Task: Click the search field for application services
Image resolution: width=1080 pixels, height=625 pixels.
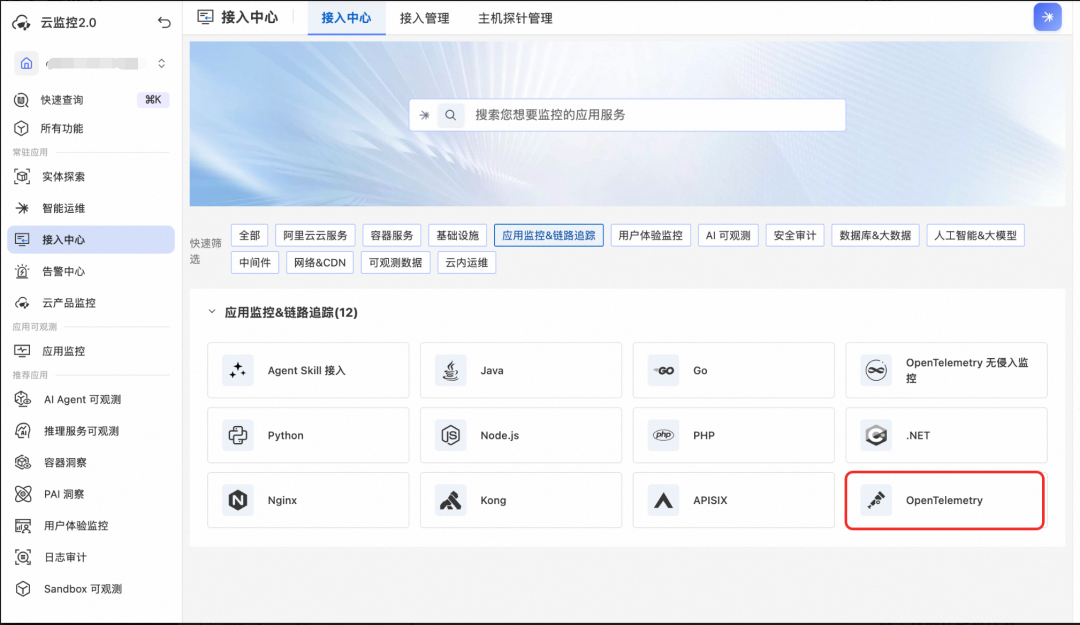Action: (627, 115)
